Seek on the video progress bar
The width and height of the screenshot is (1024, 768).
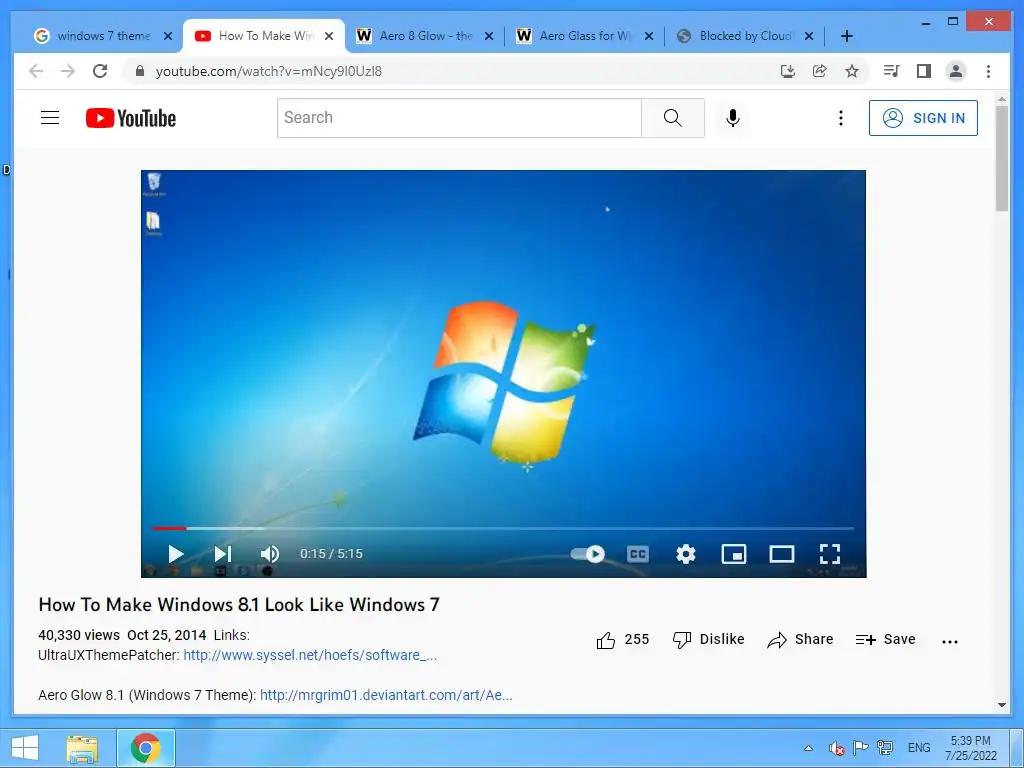(x=503, y=528)
